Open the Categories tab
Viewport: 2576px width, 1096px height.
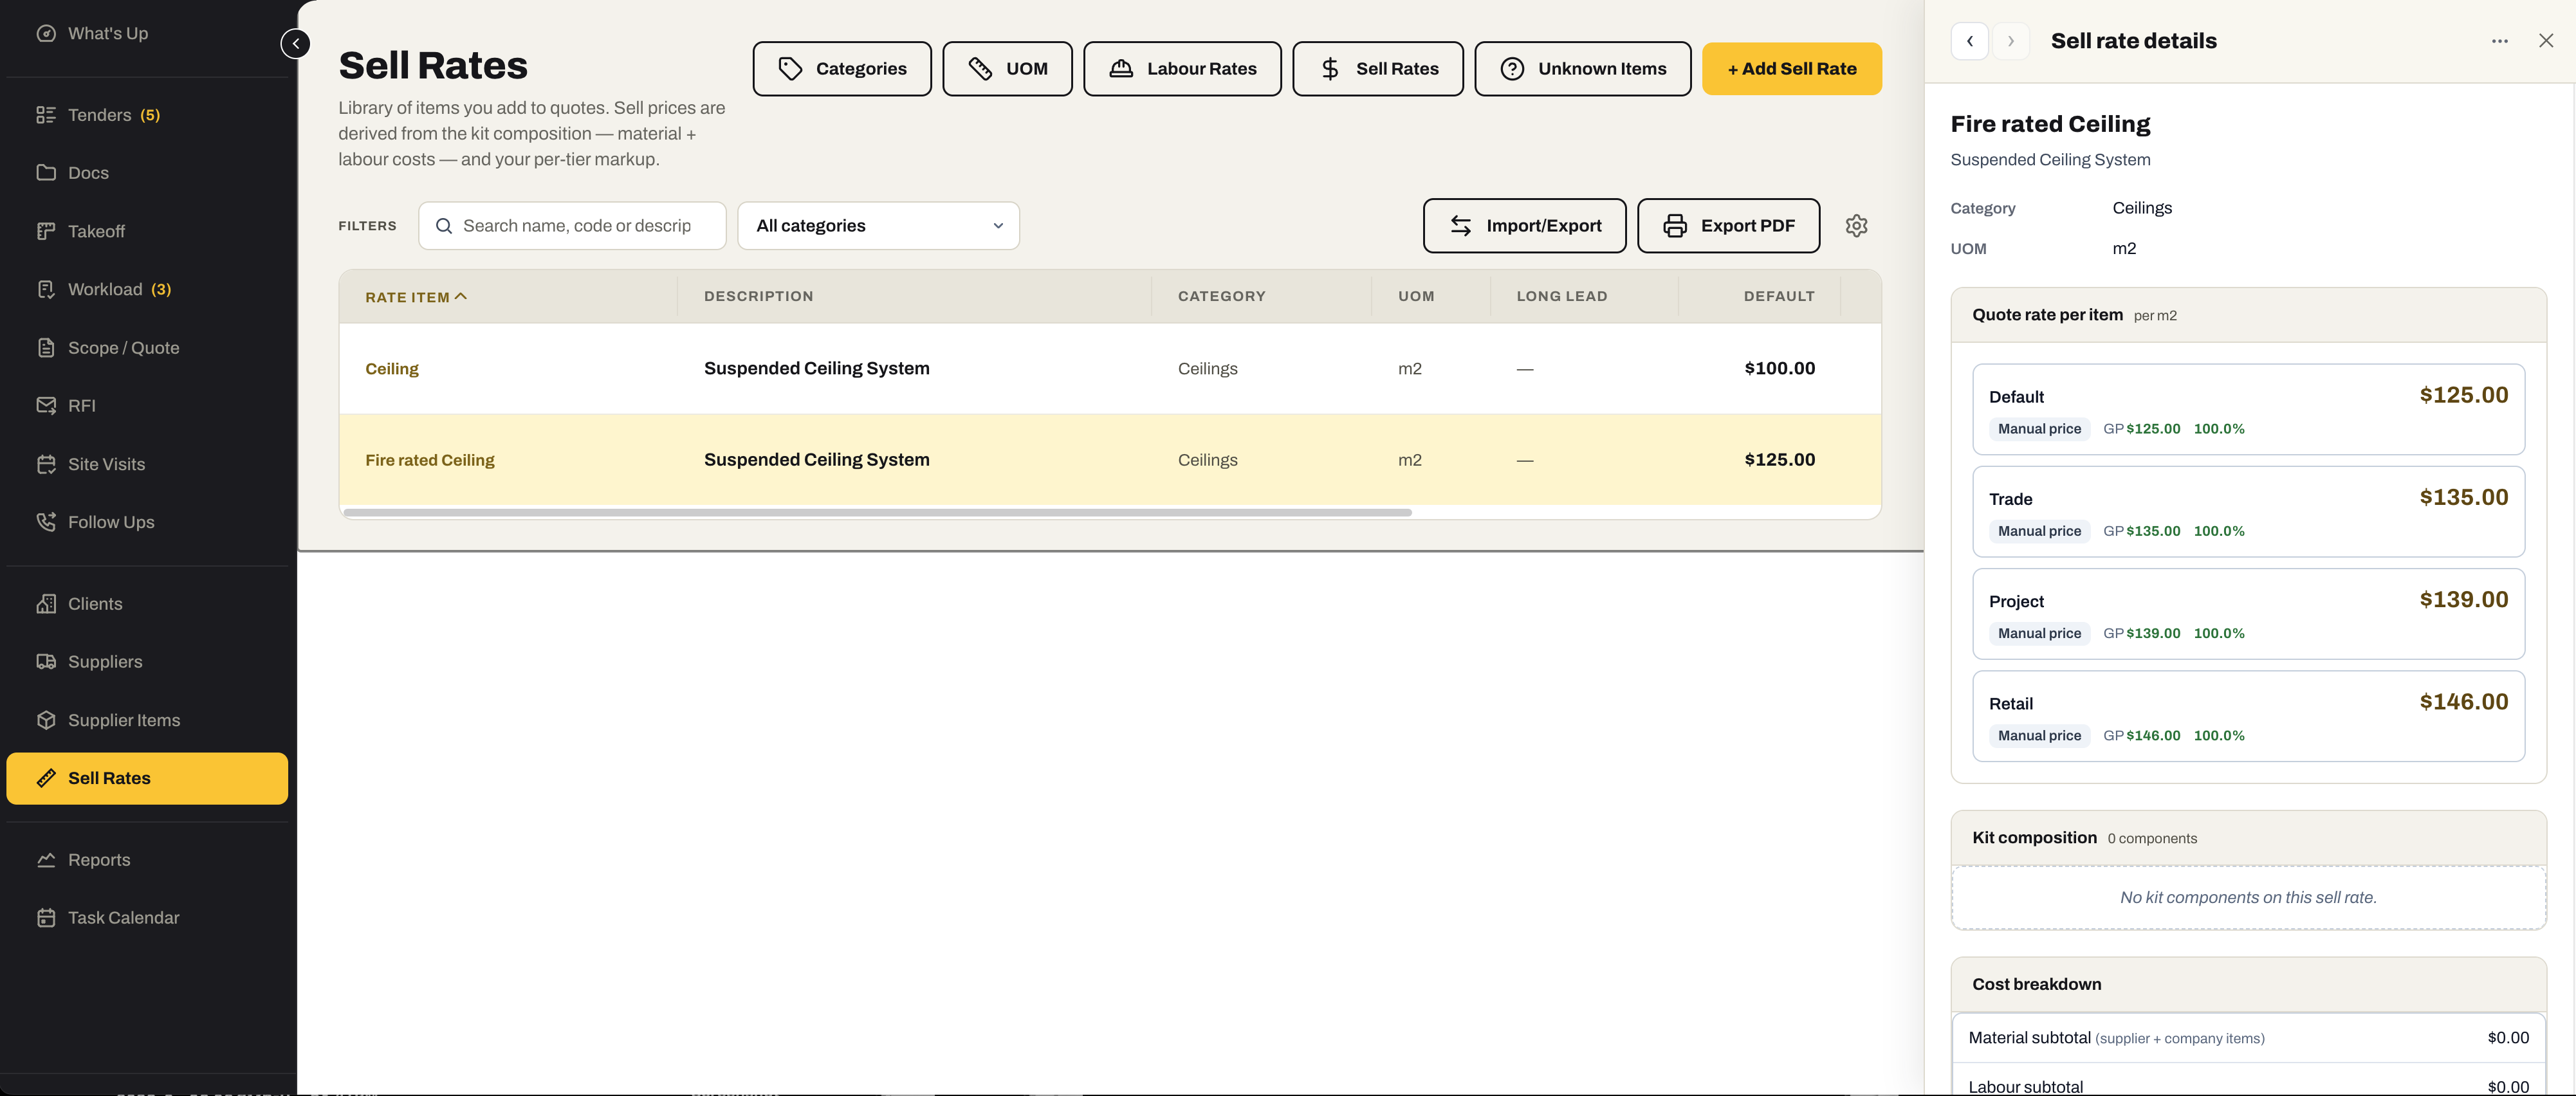pos(842,69)
